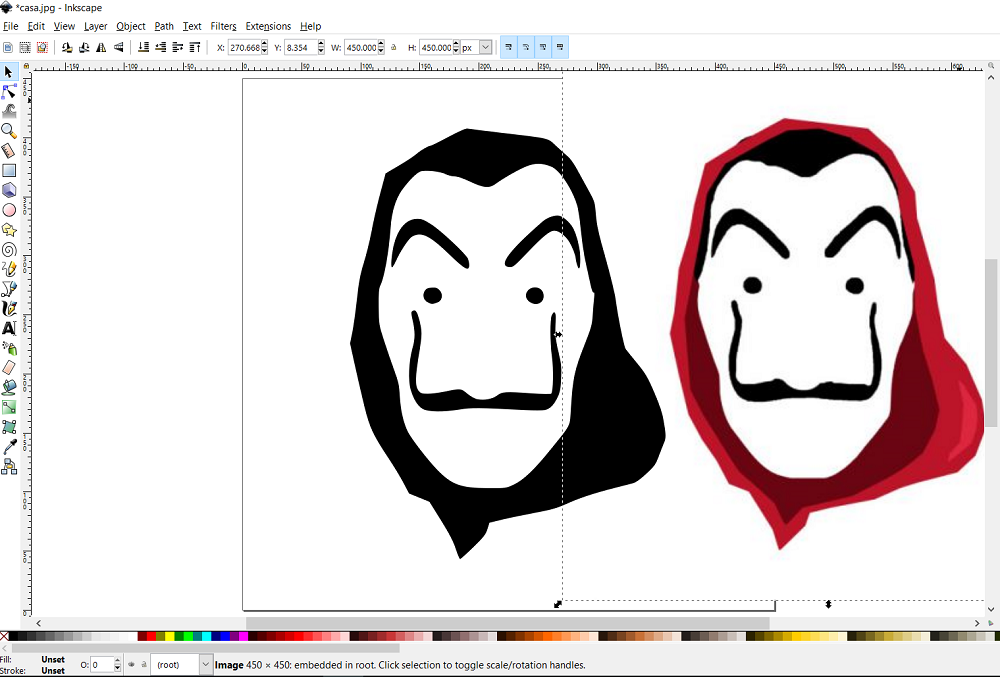Screen dimensions: 1000x677
Task: Open the View menu
Action: tap(64, 26)
